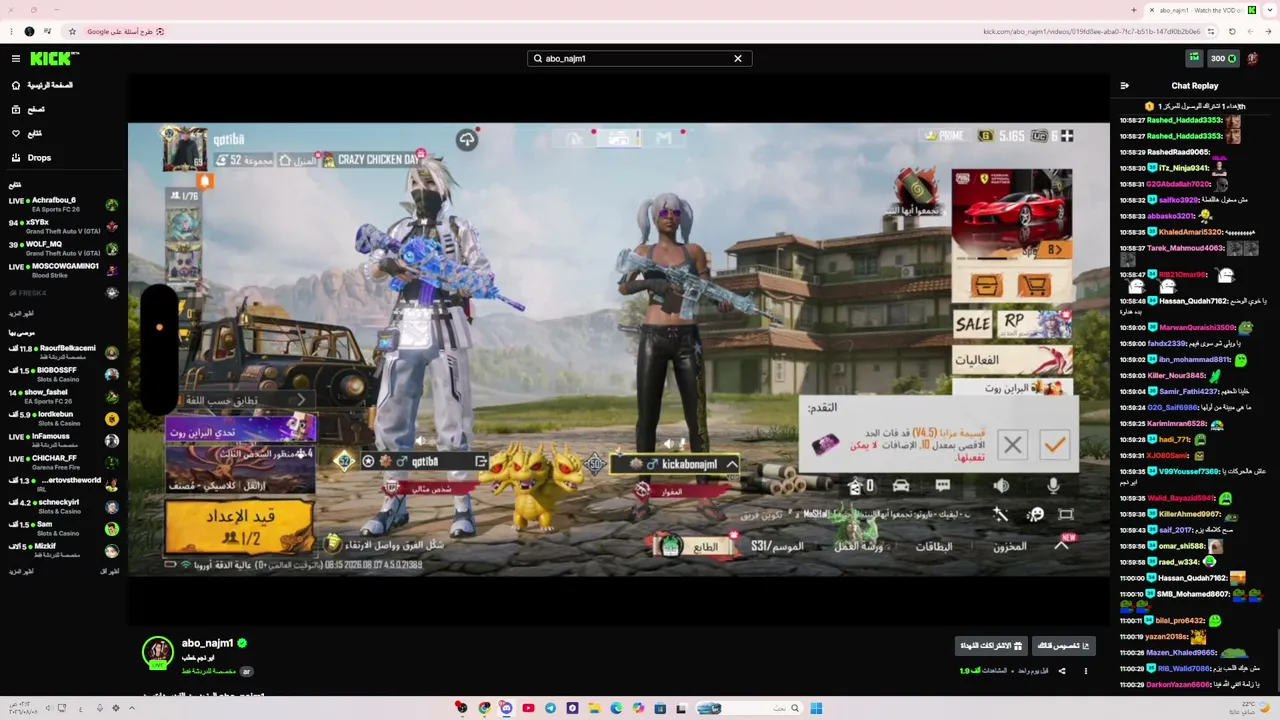Open Microsoft Edge from the taskbar
This screenshot has height=720, width=1280.
(616, 708)
